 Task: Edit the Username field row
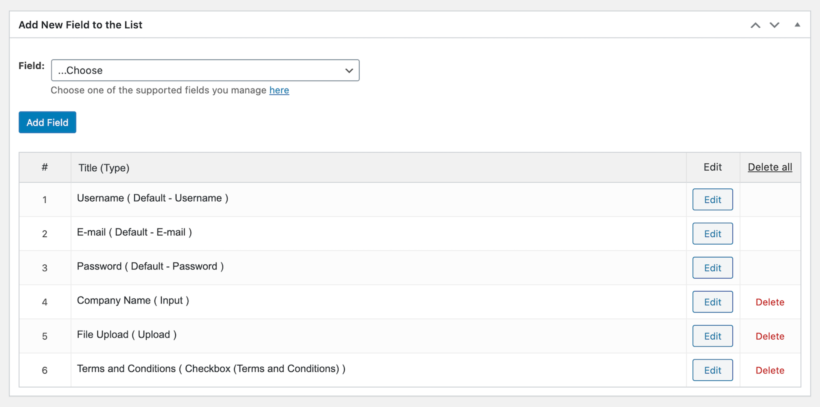coord(712,199)
